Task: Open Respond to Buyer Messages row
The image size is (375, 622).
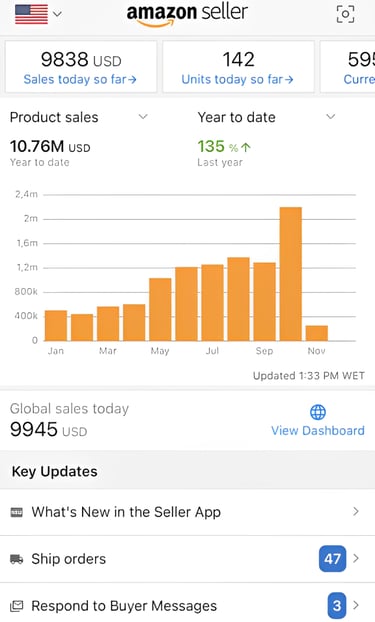Action: (x=187, y=606)
